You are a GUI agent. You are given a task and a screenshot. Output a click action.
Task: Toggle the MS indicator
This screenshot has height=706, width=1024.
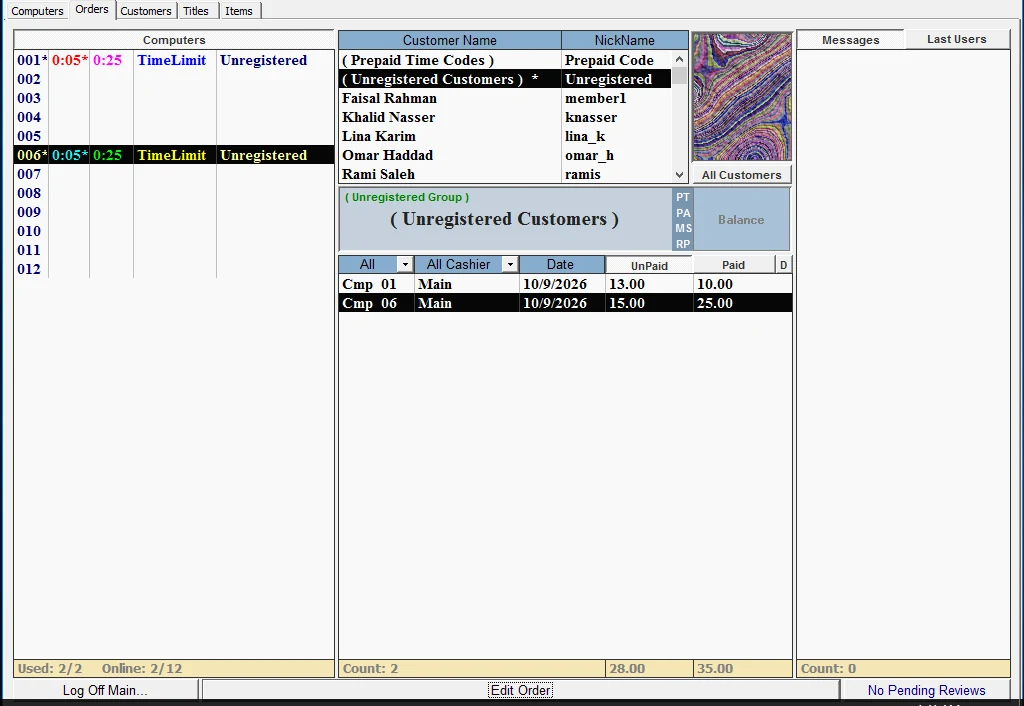[682, 228]
